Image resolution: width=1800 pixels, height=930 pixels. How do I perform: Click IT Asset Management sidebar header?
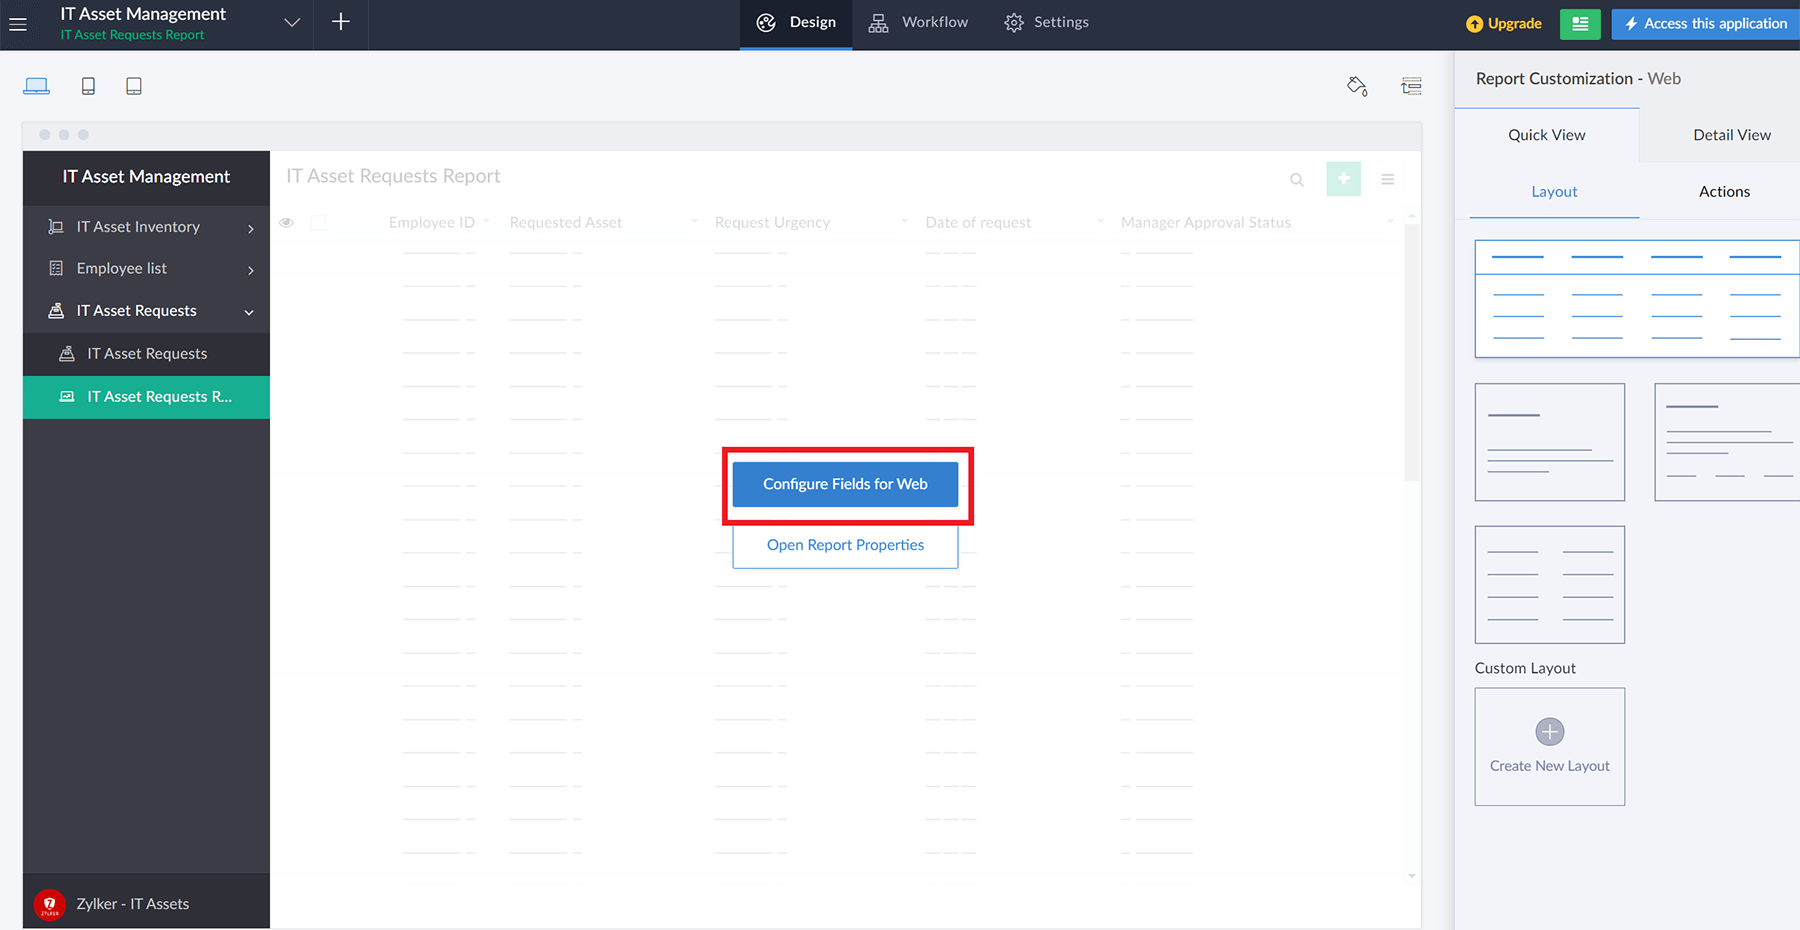click(x=146, y=177)
